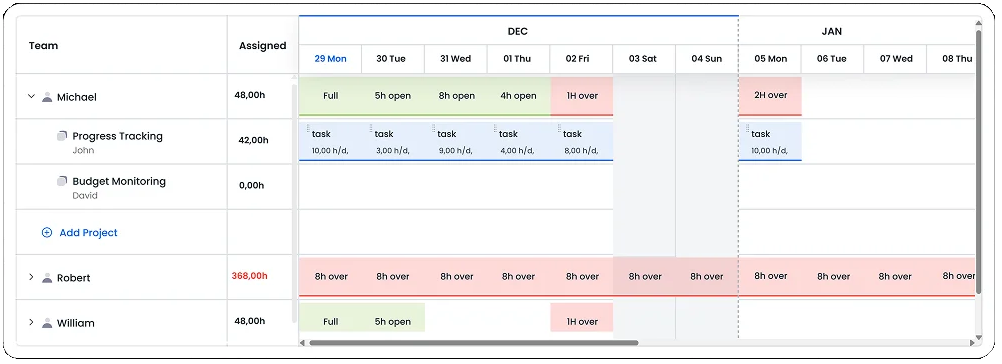Select the 04 Sun date column header
The image size is (1002, 364).
(707, 59)
